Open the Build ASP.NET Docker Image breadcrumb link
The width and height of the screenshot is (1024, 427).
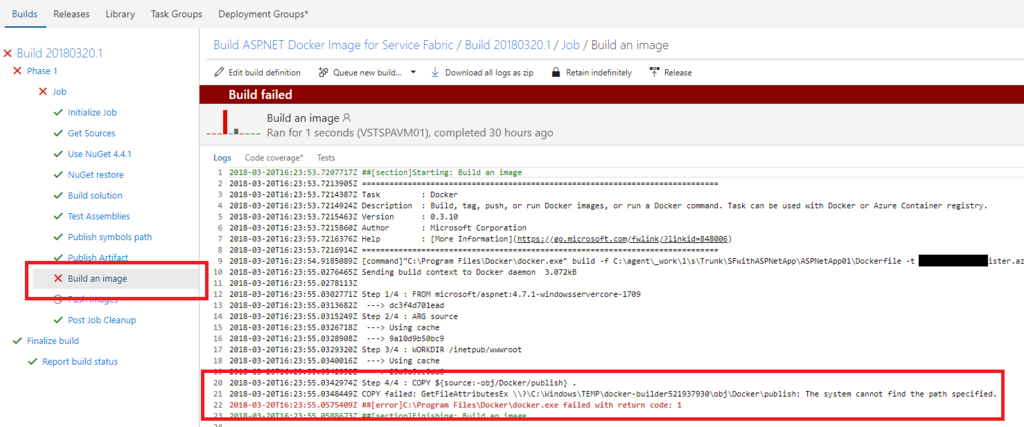334,45
